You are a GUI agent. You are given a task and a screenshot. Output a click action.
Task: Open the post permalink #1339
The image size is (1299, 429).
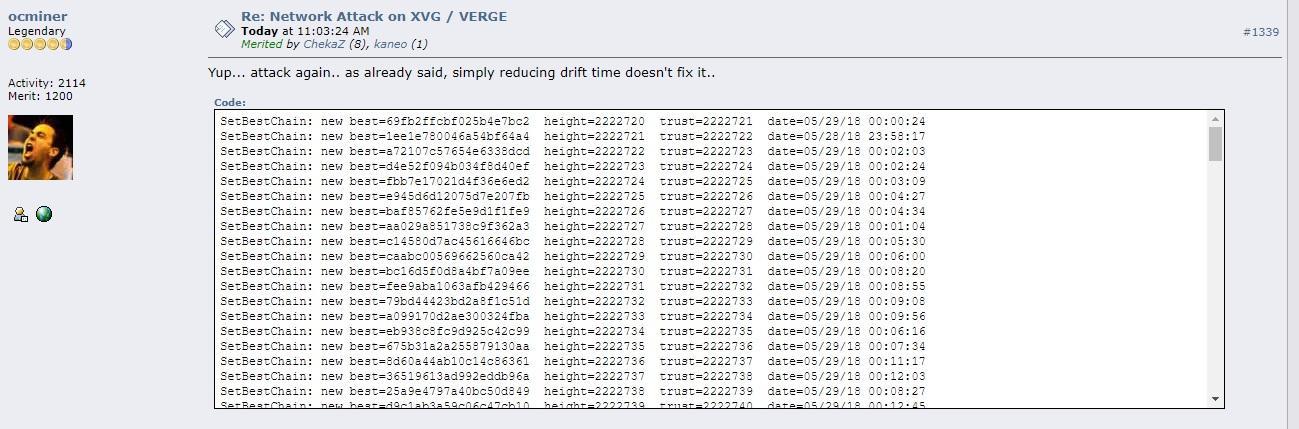pyautogui.click(x=1261, y=32)
